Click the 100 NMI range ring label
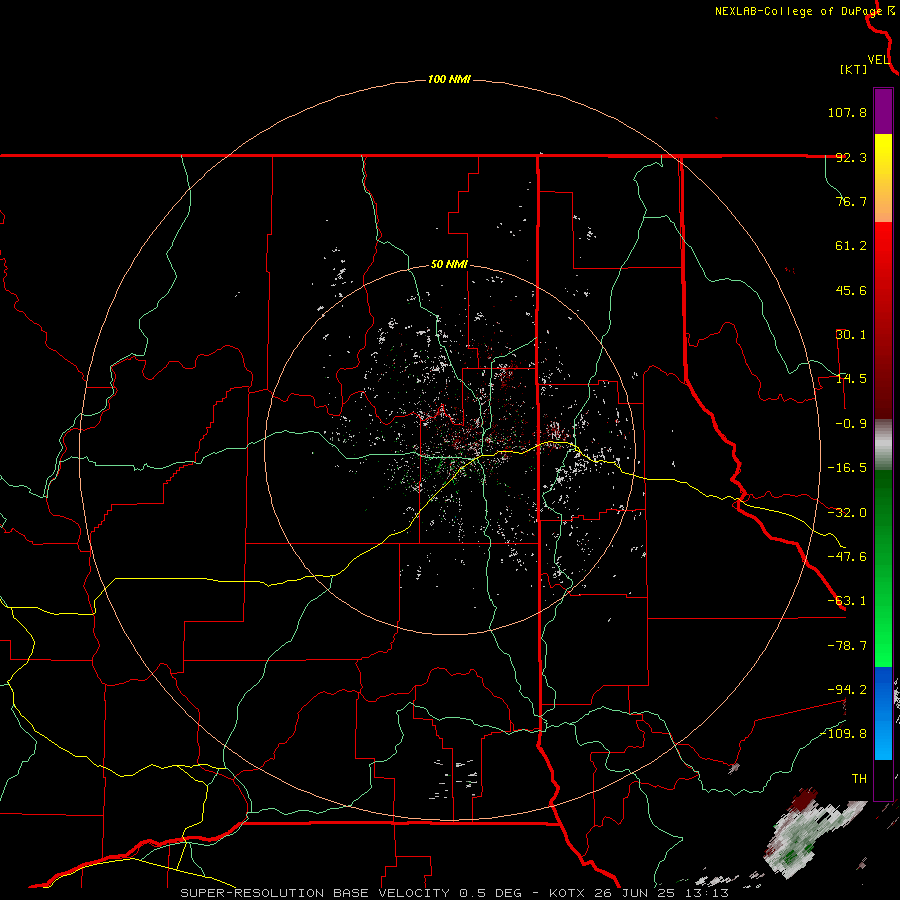Image resolution: width=900 pixels, height=900 pixels. pos(449,79)
